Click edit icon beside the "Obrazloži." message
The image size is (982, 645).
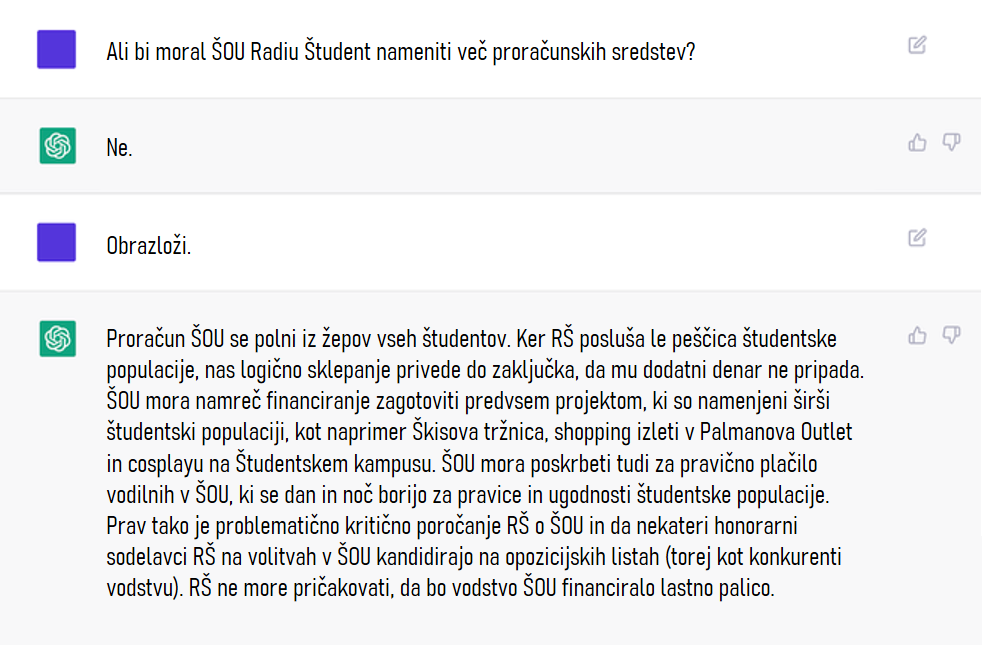[x=917, y=238]
